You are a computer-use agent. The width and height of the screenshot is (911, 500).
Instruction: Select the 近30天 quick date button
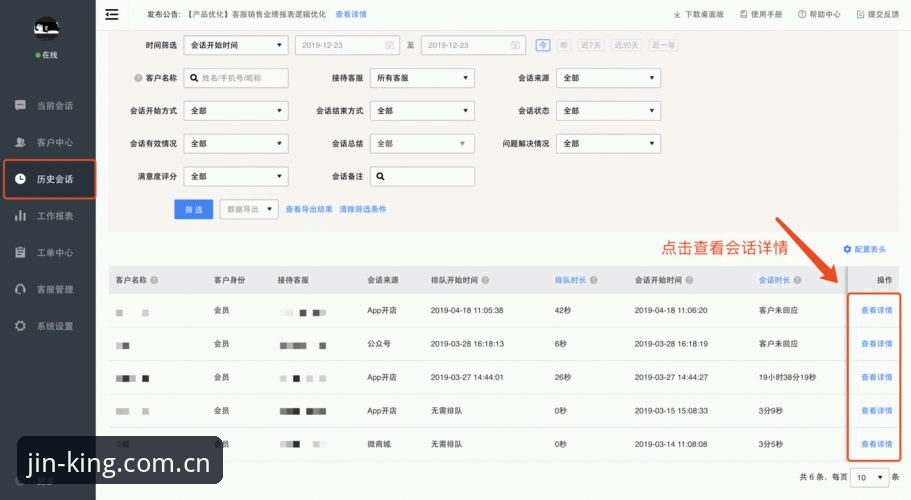(626, 45)
